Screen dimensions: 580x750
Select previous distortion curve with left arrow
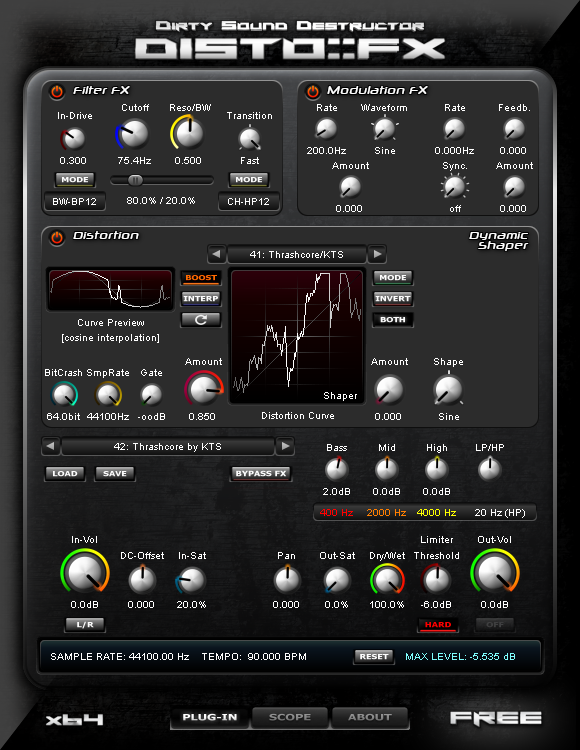217,254
